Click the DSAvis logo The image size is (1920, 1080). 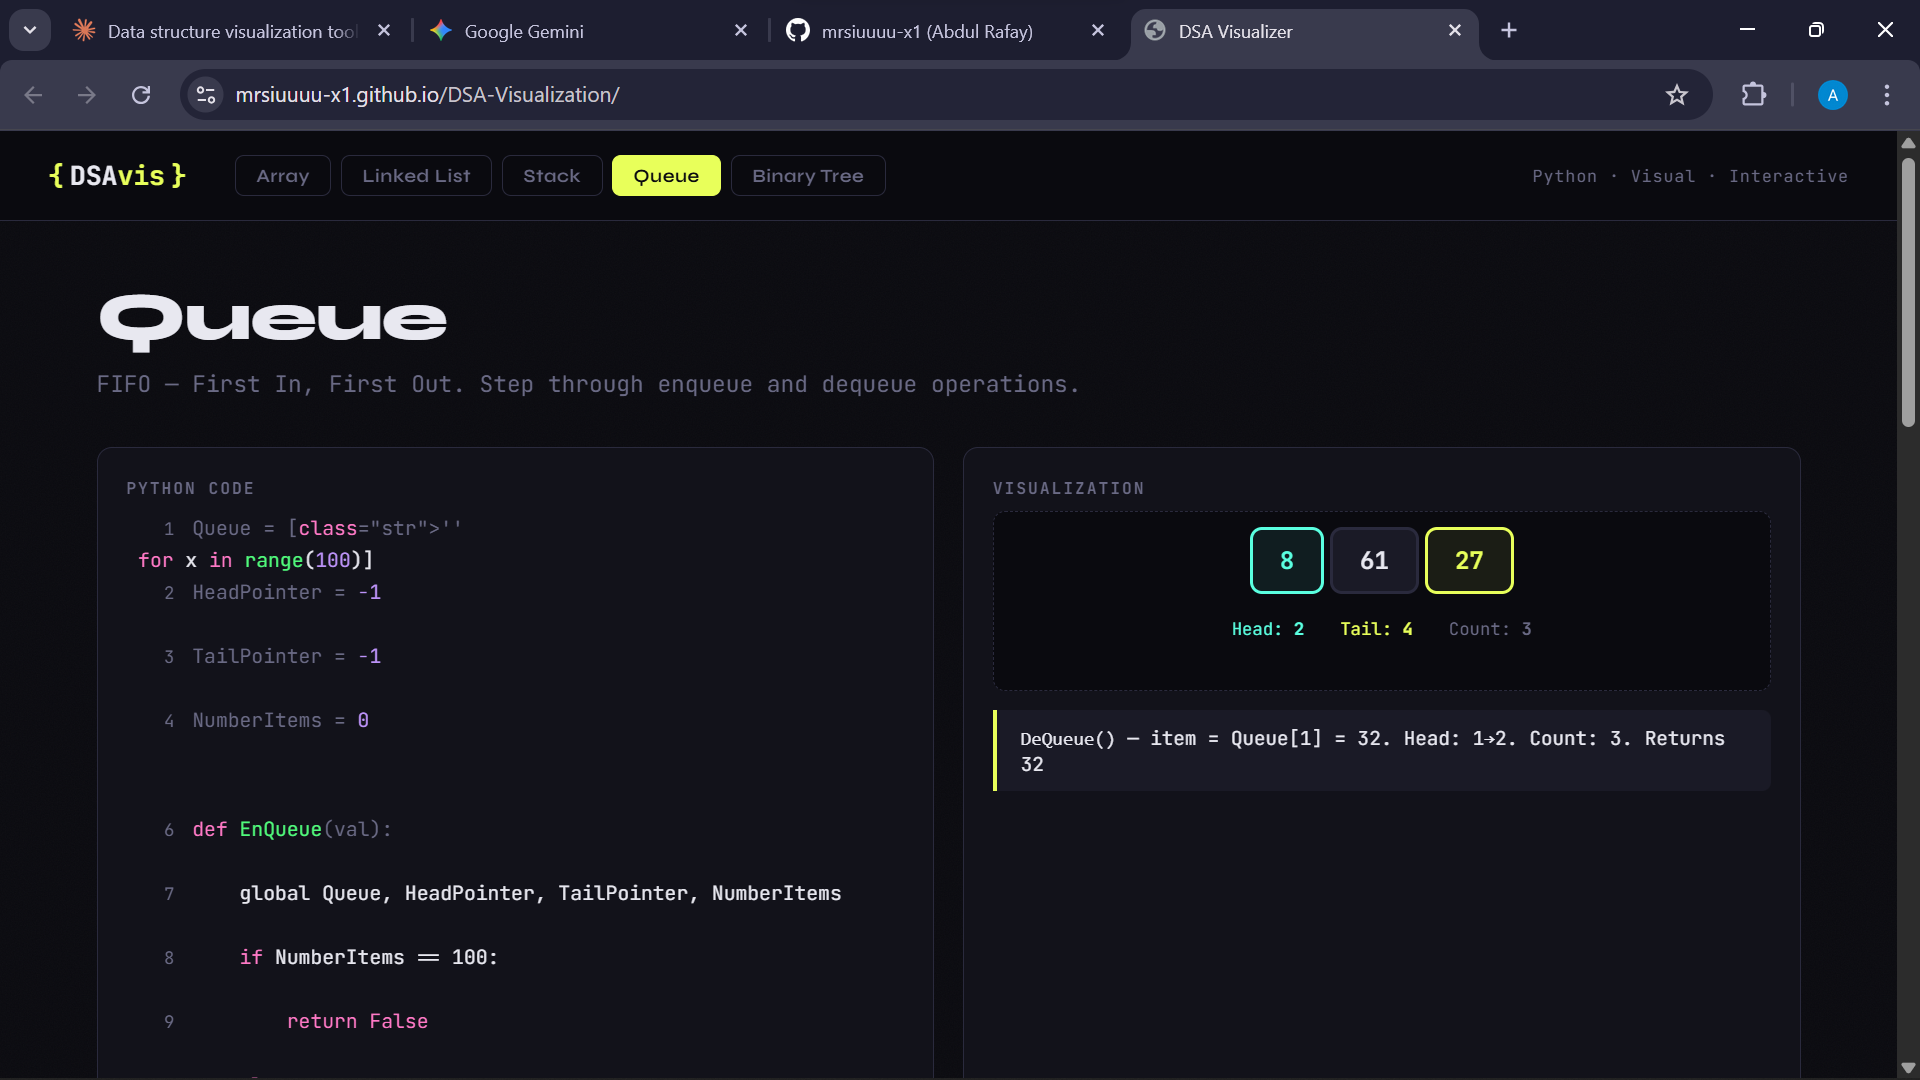[x=118, y=176]
